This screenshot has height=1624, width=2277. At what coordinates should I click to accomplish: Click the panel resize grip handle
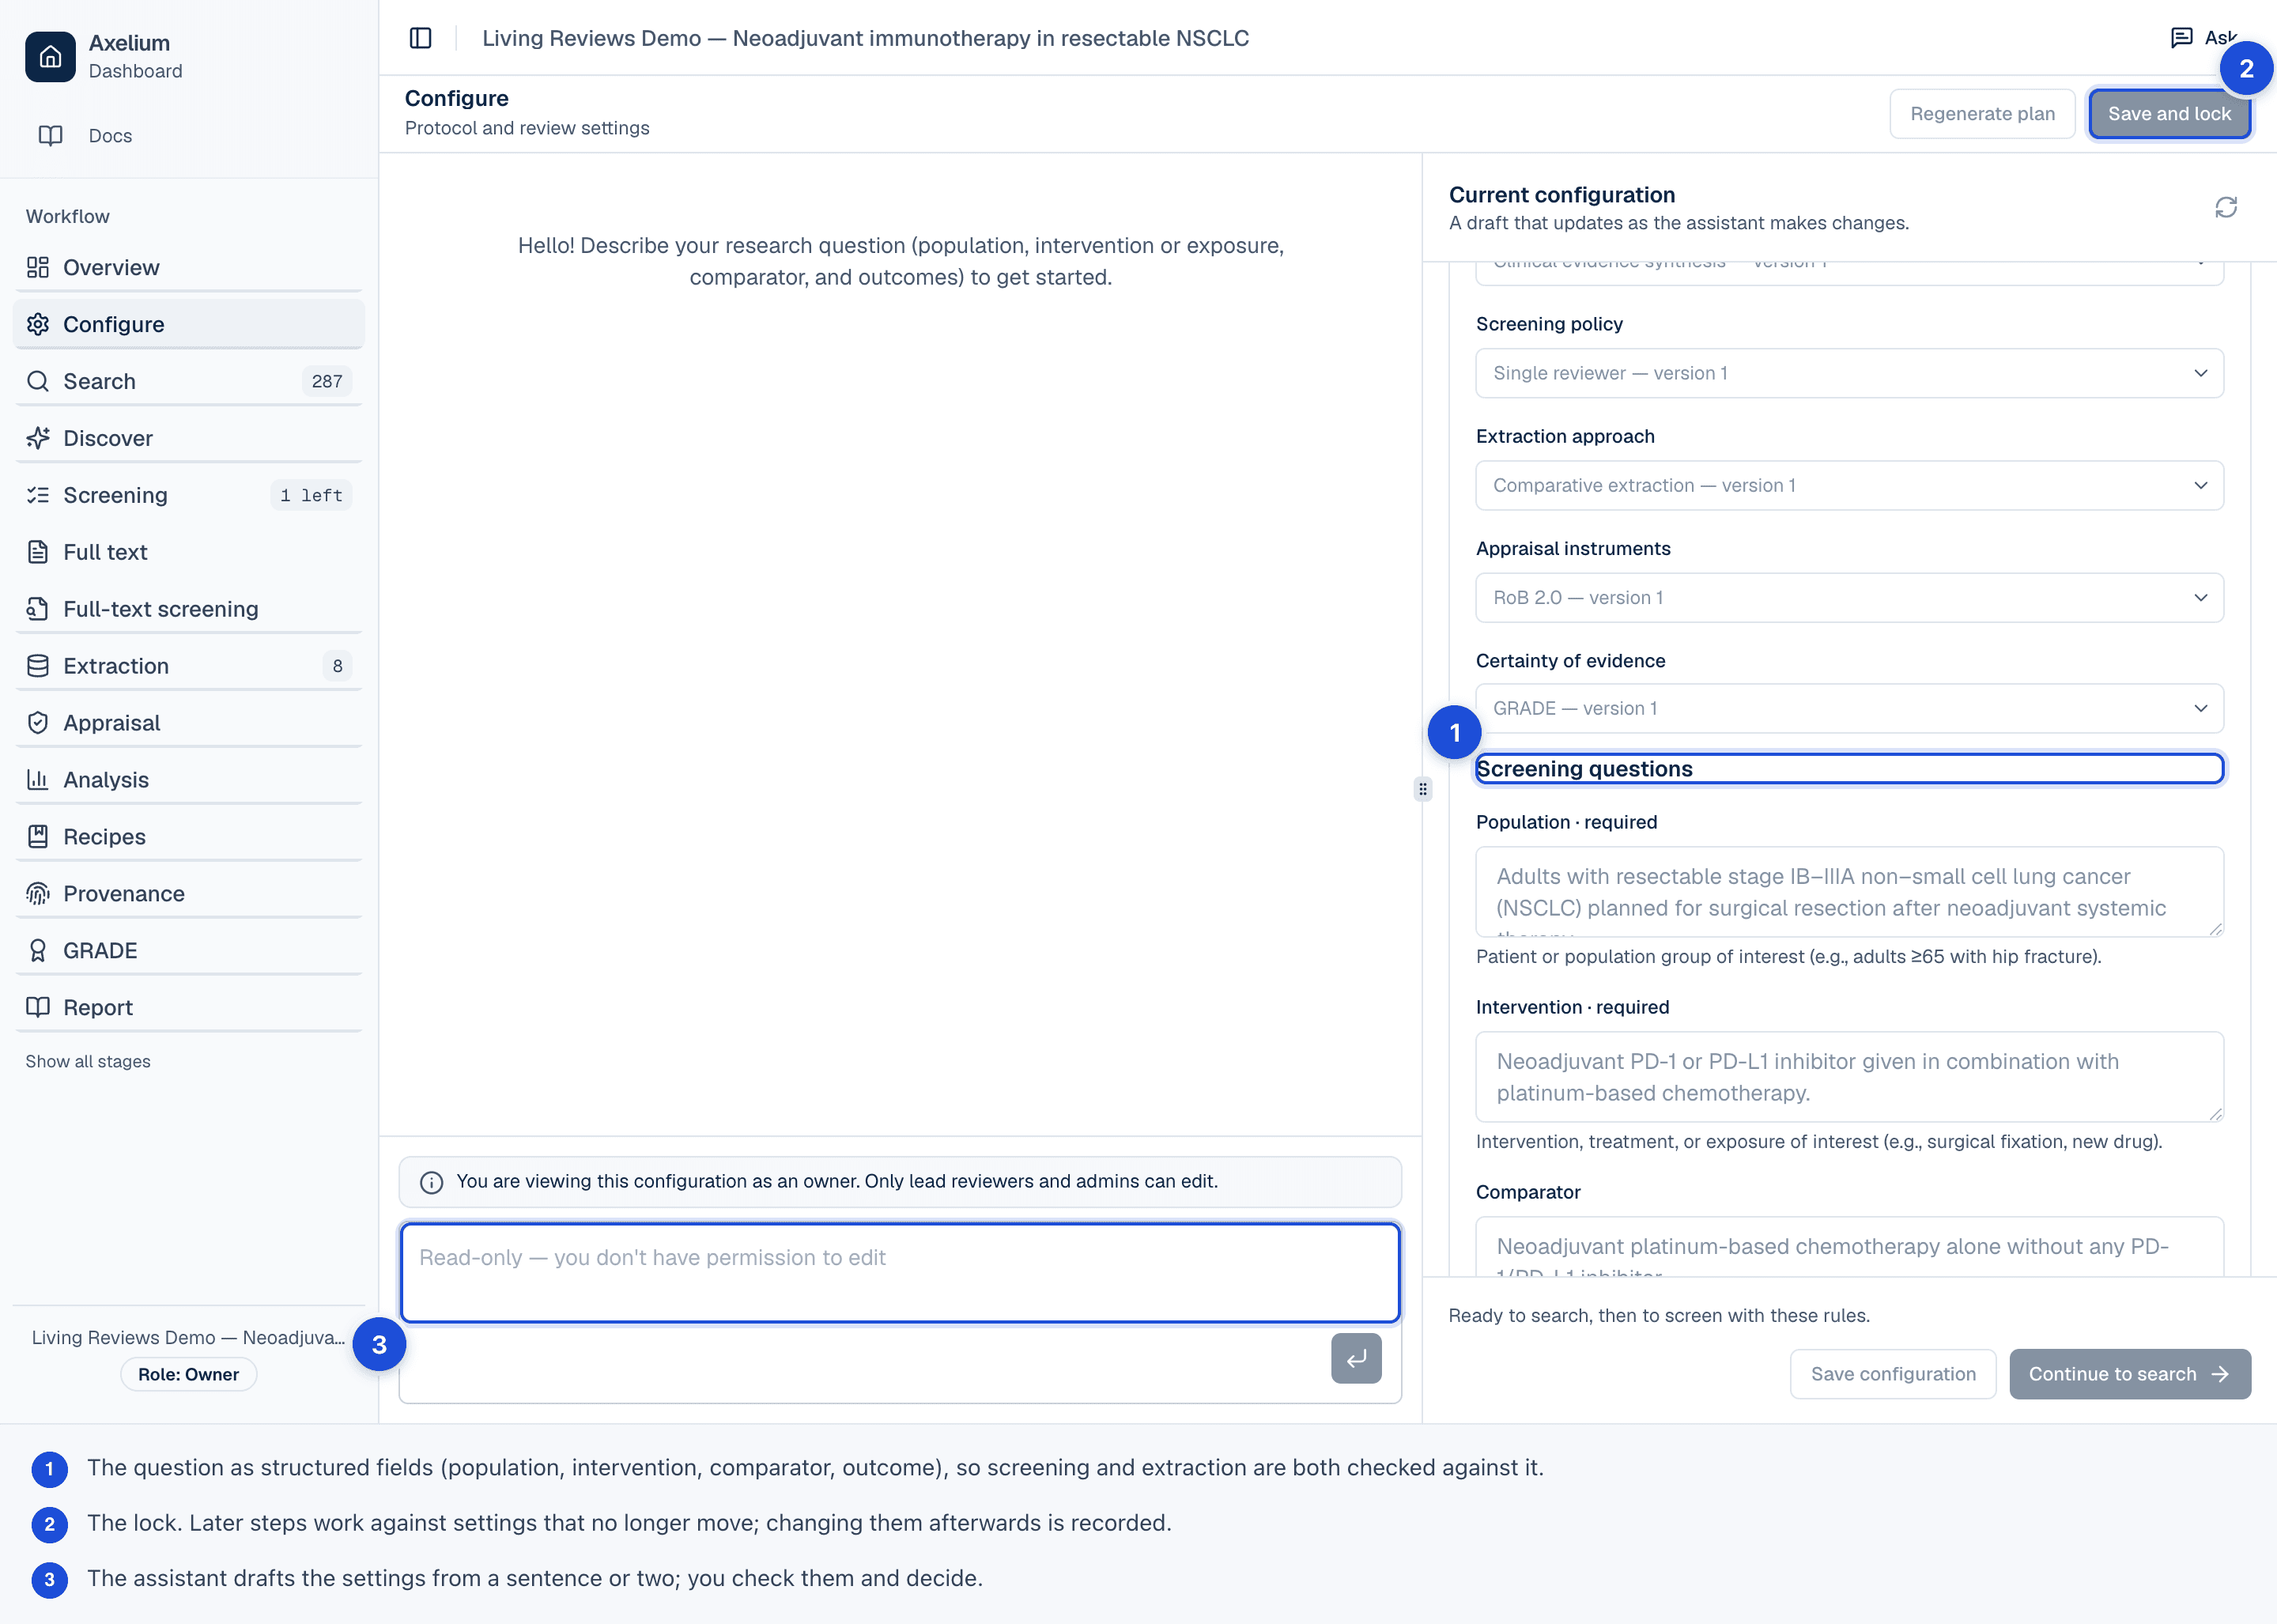[1423, 789]
